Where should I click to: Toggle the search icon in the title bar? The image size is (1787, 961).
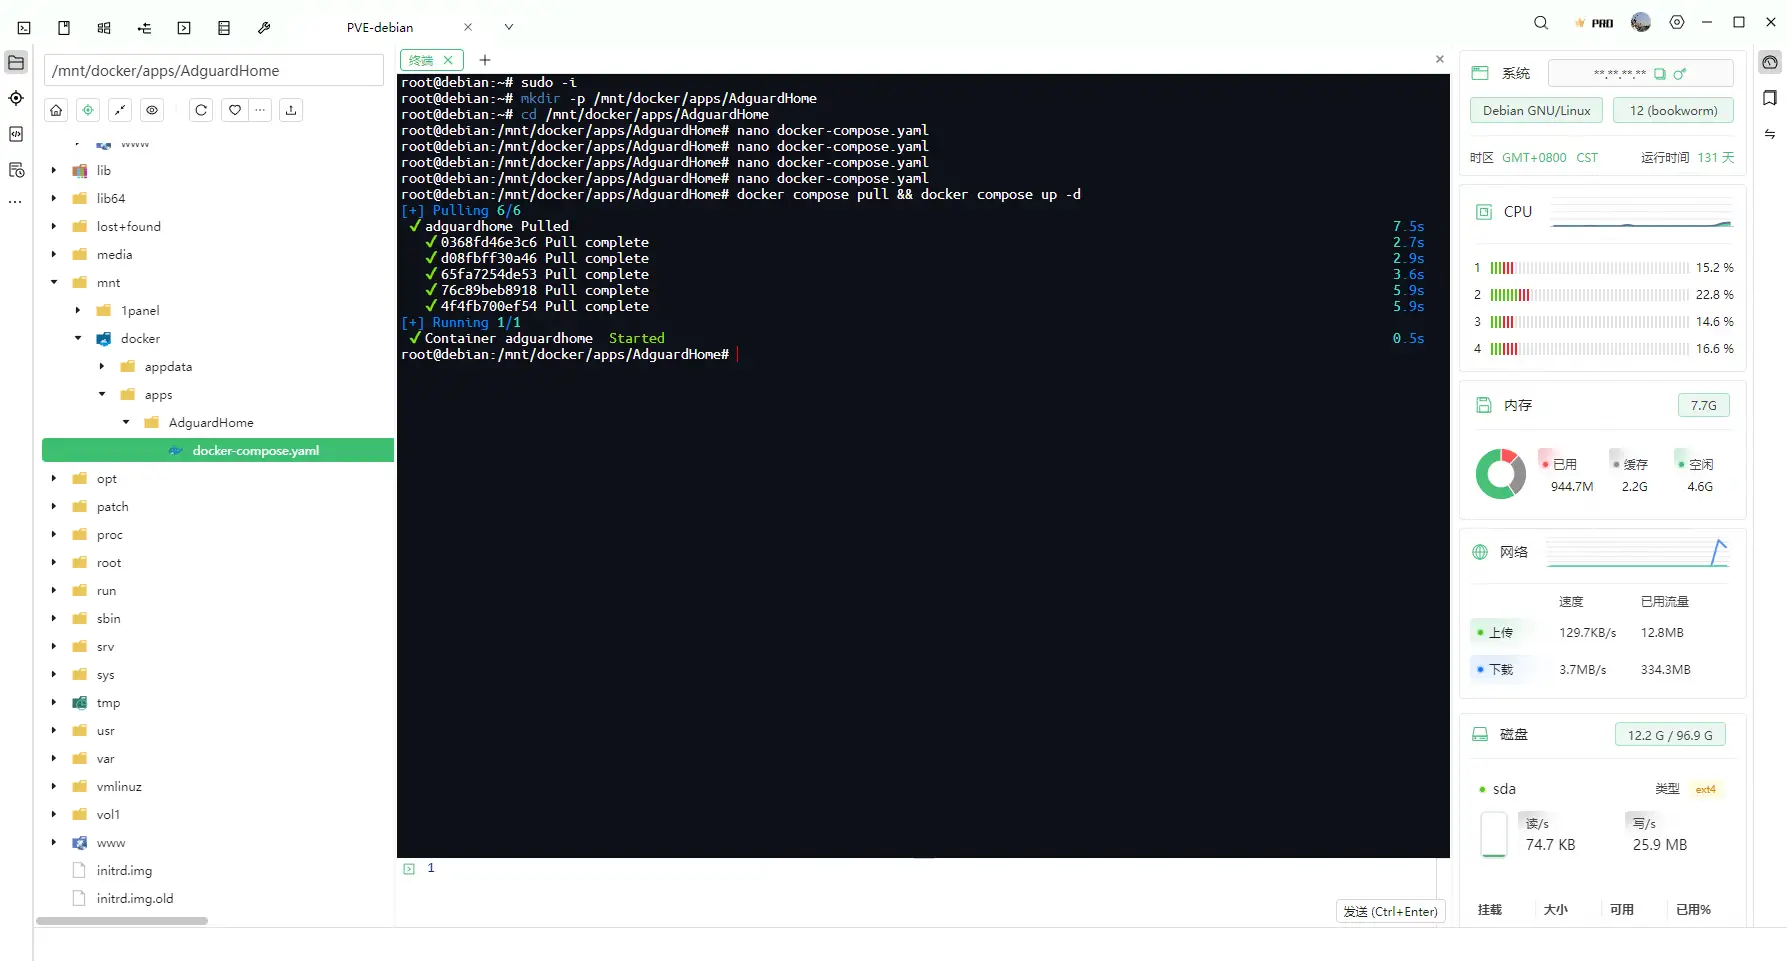1540,22
